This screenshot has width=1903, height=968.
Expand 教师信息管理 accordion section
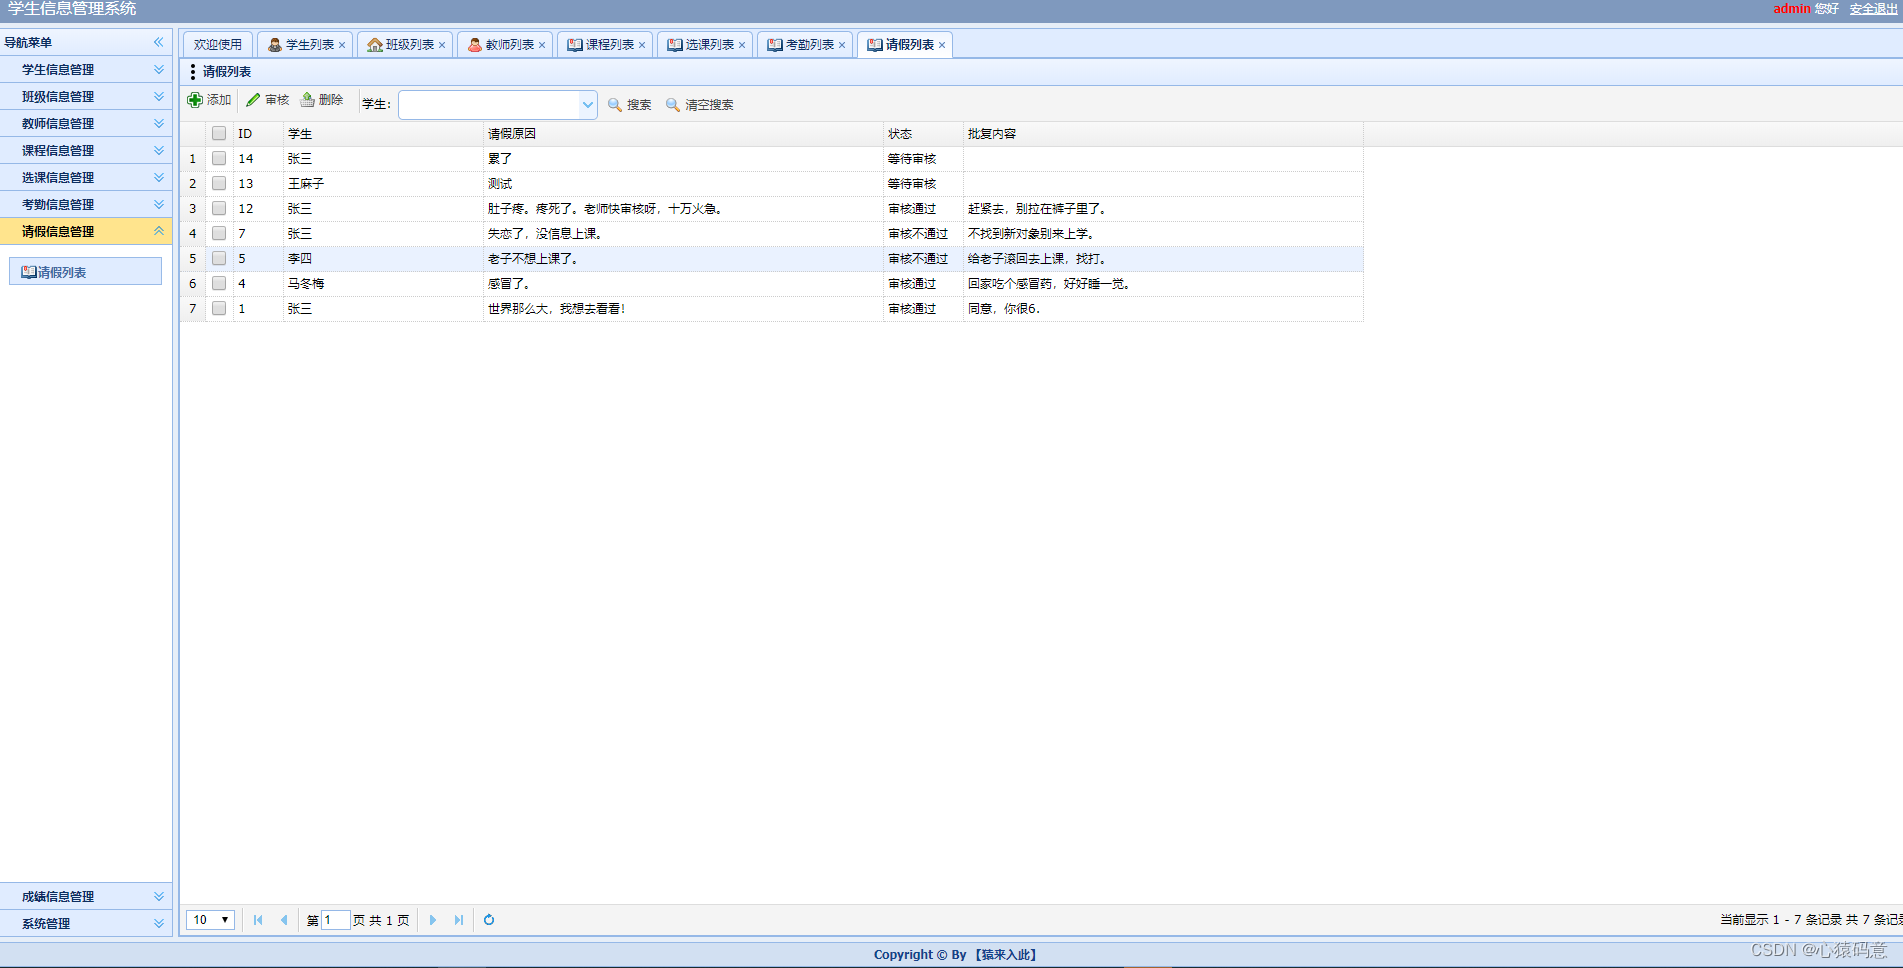point(86,123)
